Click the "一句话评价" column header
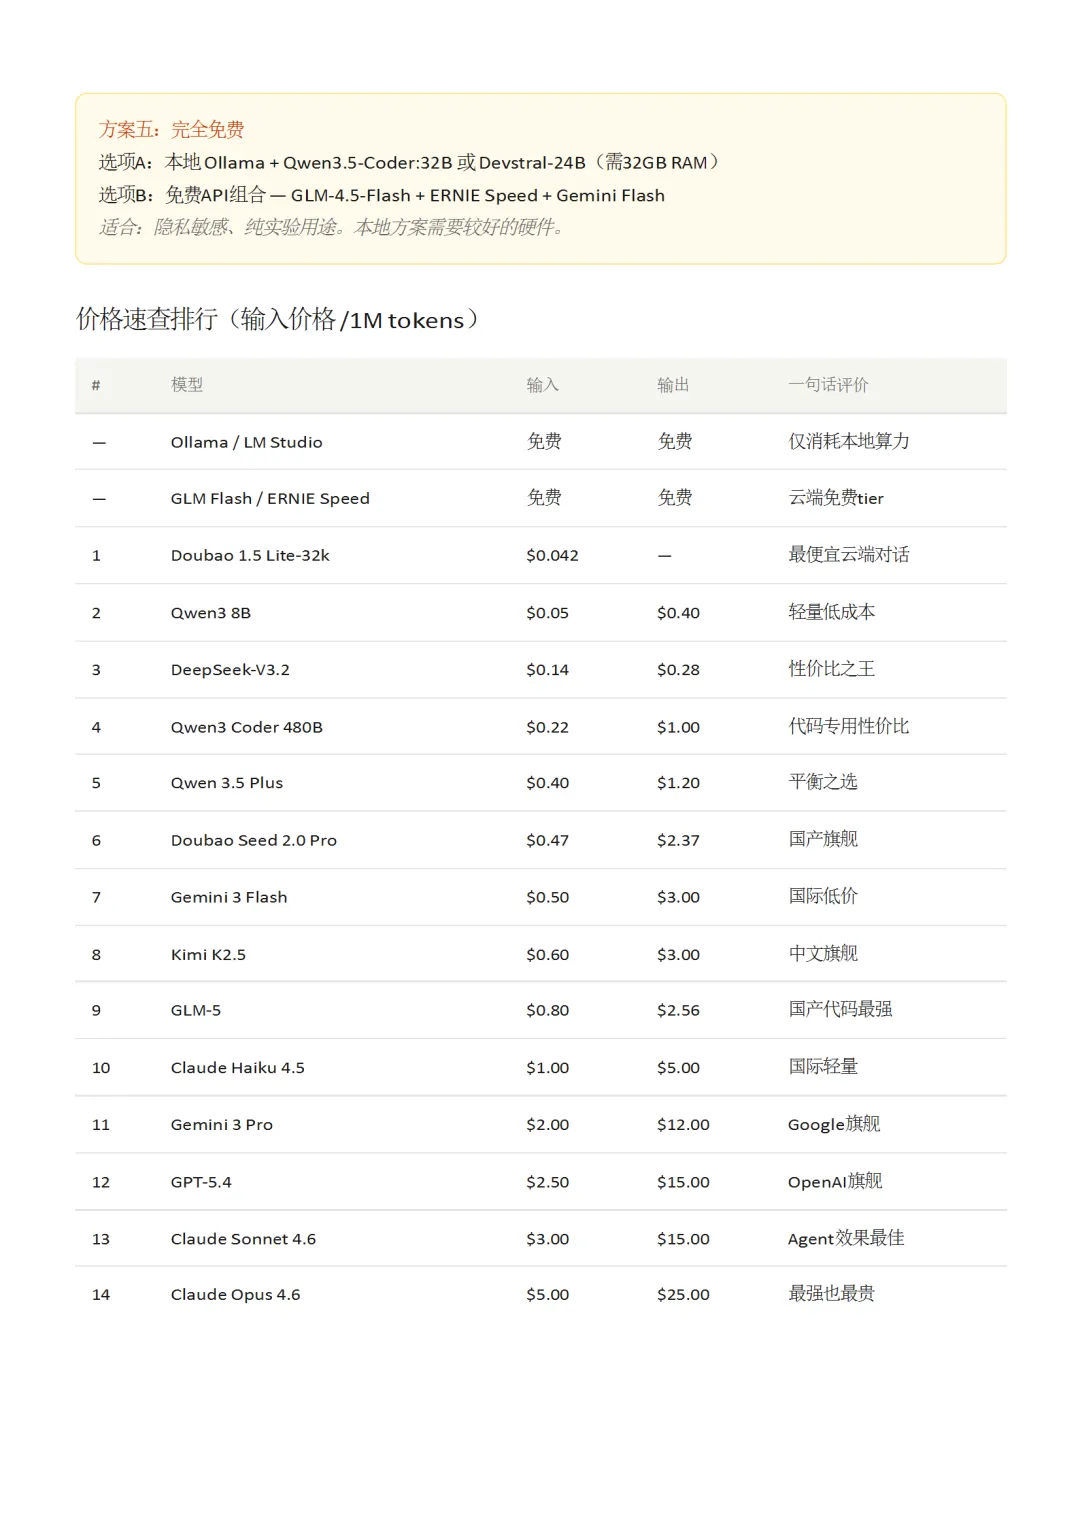Screen dimensions: 1080x1528 [828, 385]
